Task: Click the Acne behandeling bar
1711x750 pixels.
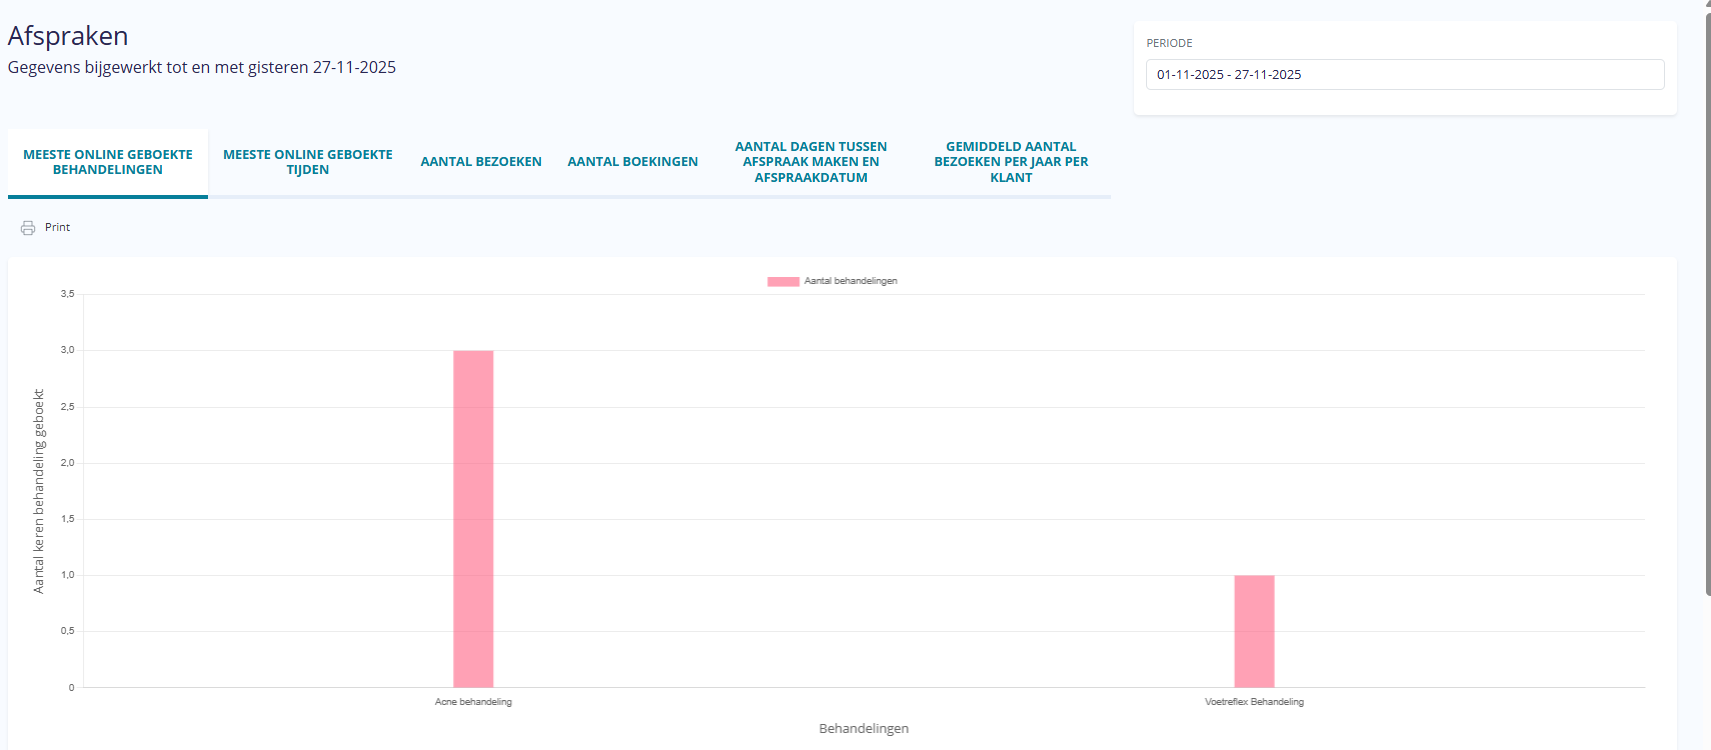Action: pyautogui.click(x=473, y=518)
